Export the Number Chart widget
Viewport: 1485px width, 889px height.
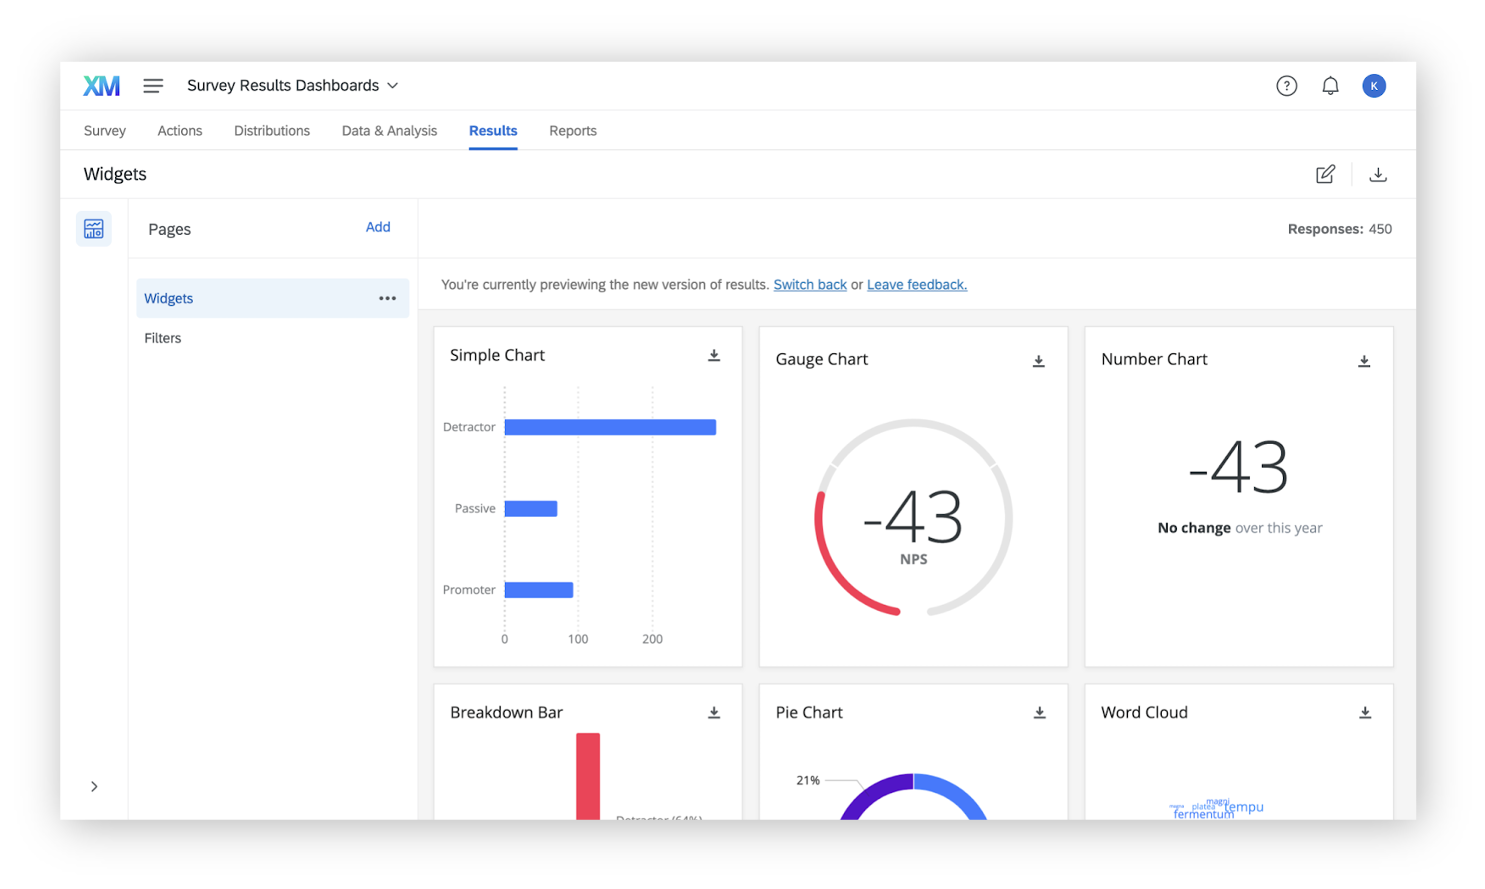pyautogui.click(x=1364, y=360)
